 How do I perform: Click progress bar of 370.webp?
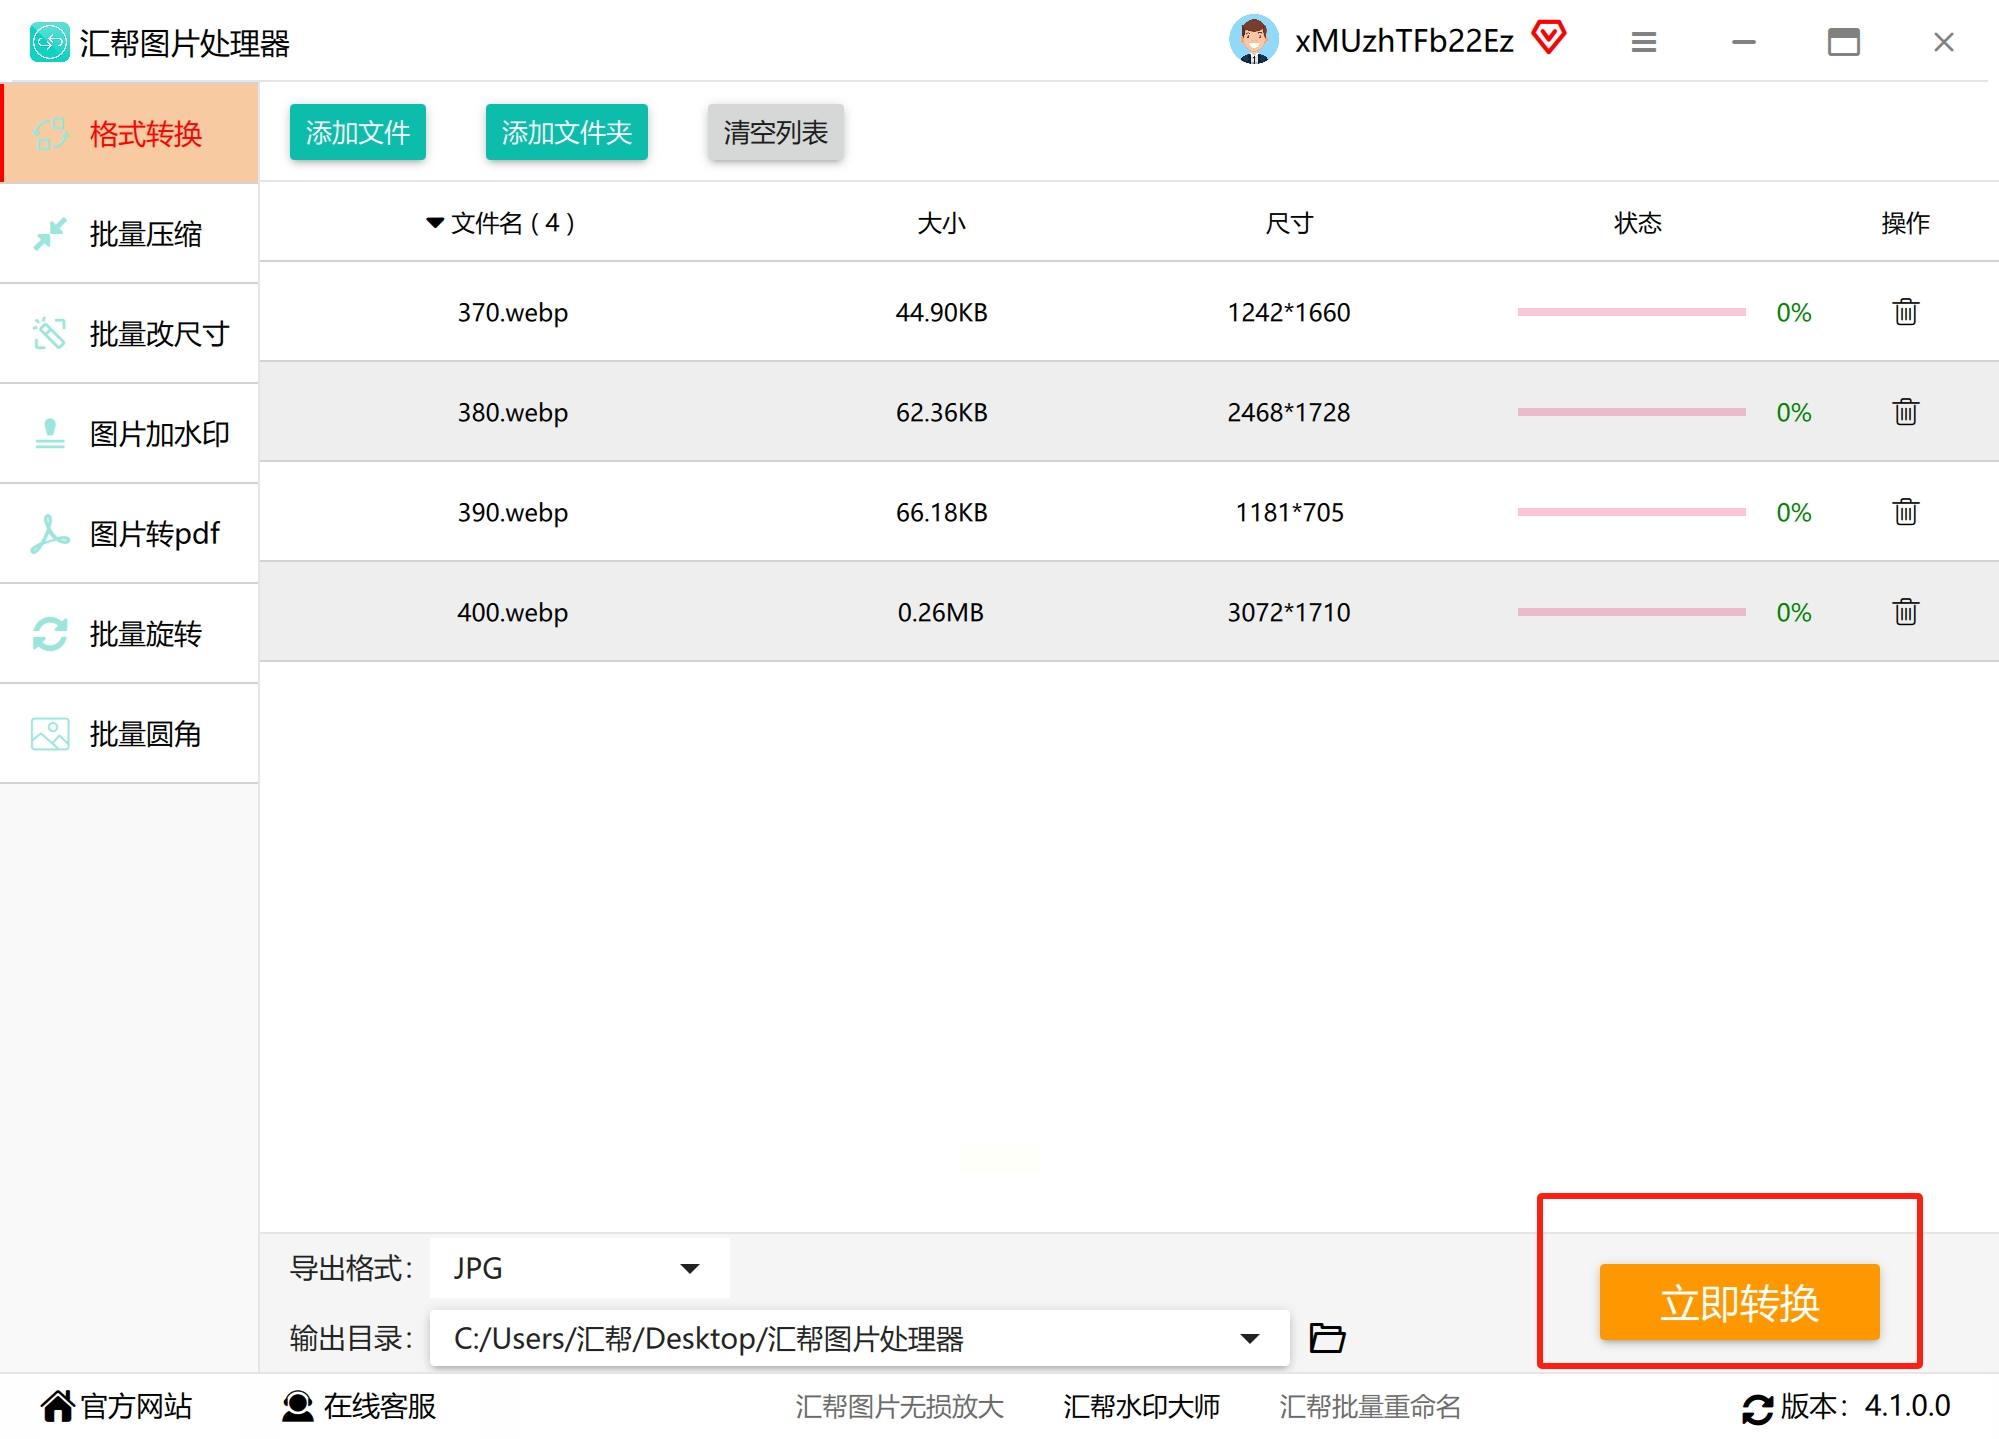[1631, 312]
